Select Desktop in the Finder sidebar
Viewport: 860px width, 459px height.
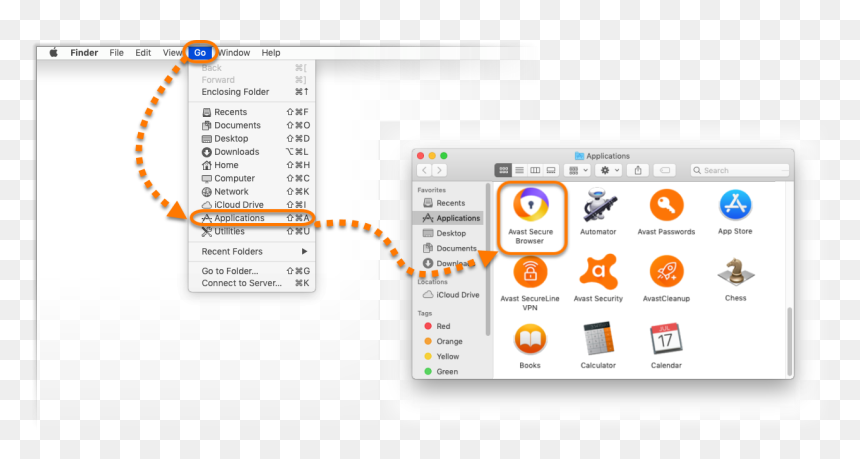(x=449, y=233)
